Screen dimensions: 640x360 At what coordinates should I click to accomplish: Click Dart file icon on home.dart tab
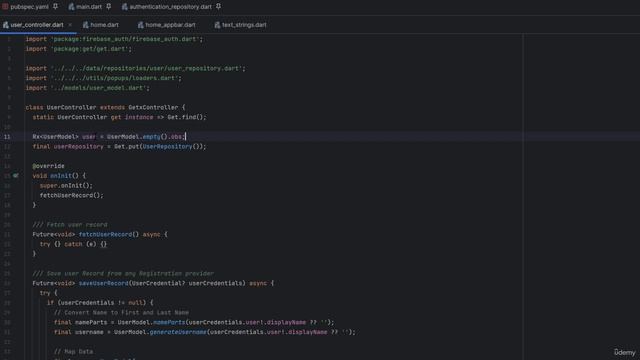[x=86, y=25]
